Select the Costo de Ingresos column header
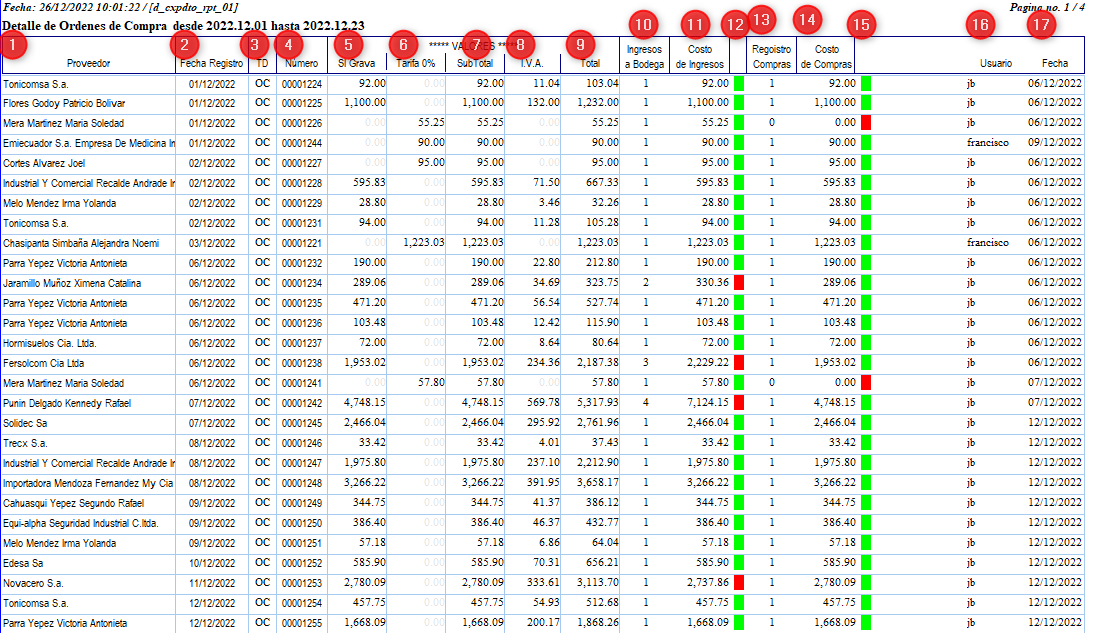This screenshot has height=633, width=1097. 699,56
